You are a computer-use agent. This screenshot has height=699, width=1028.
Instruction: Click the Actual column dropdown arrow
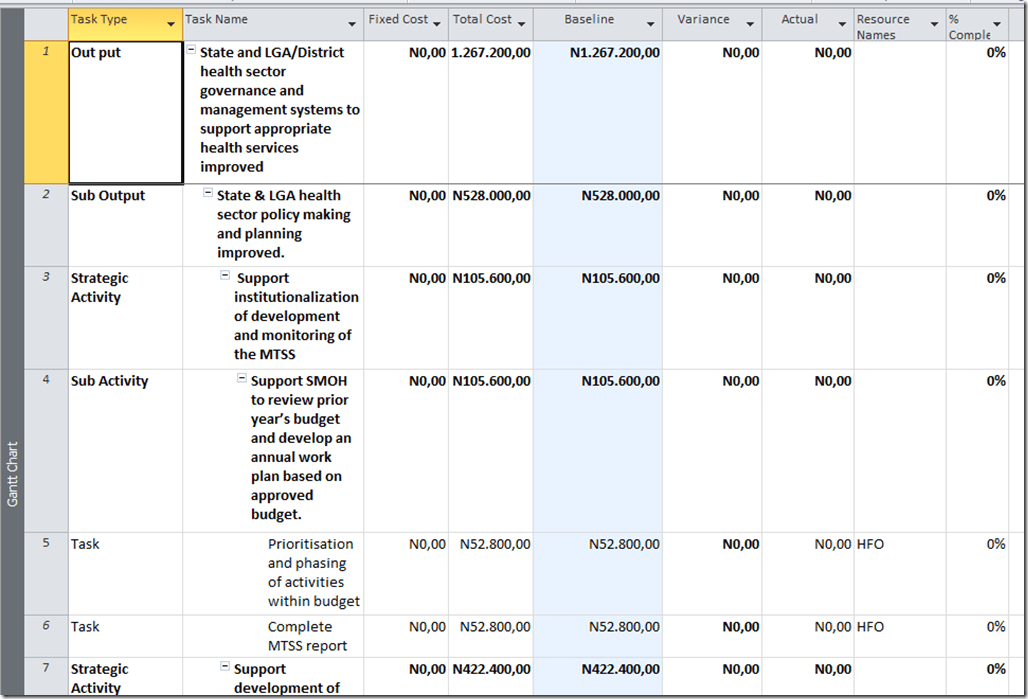842,24
